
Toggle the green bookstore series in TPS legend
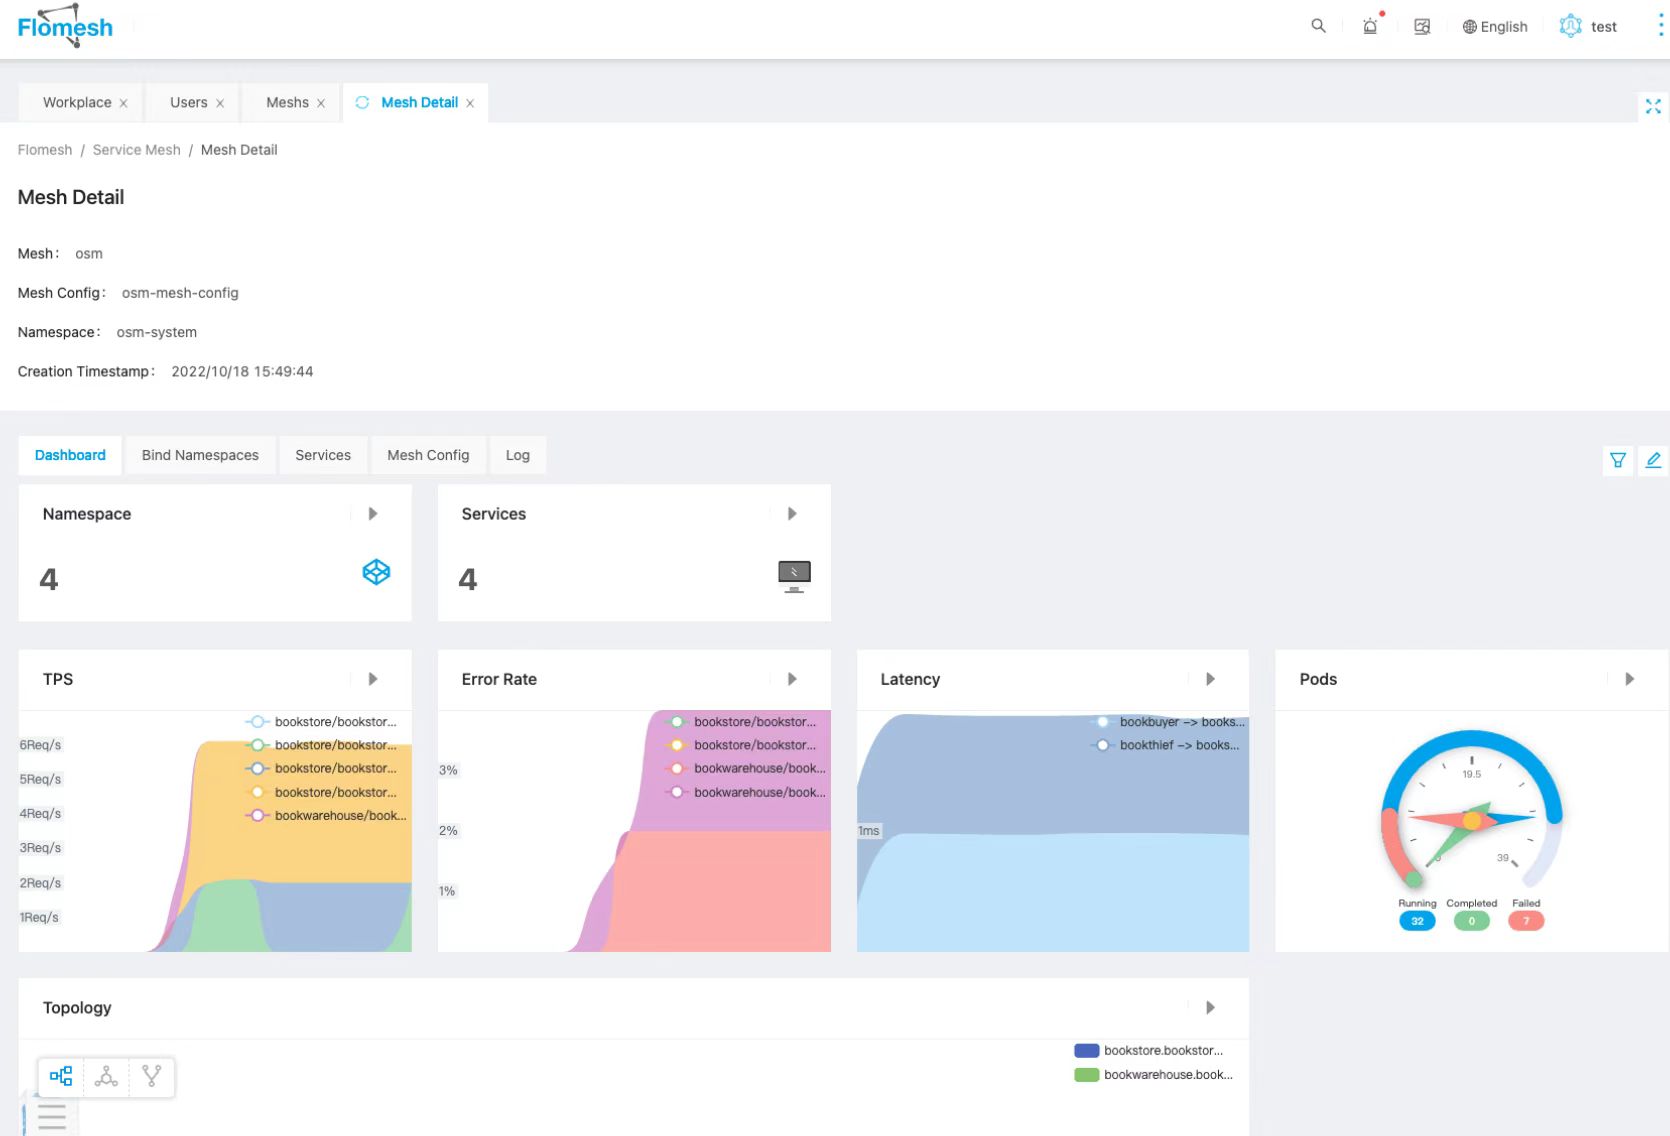321,745
